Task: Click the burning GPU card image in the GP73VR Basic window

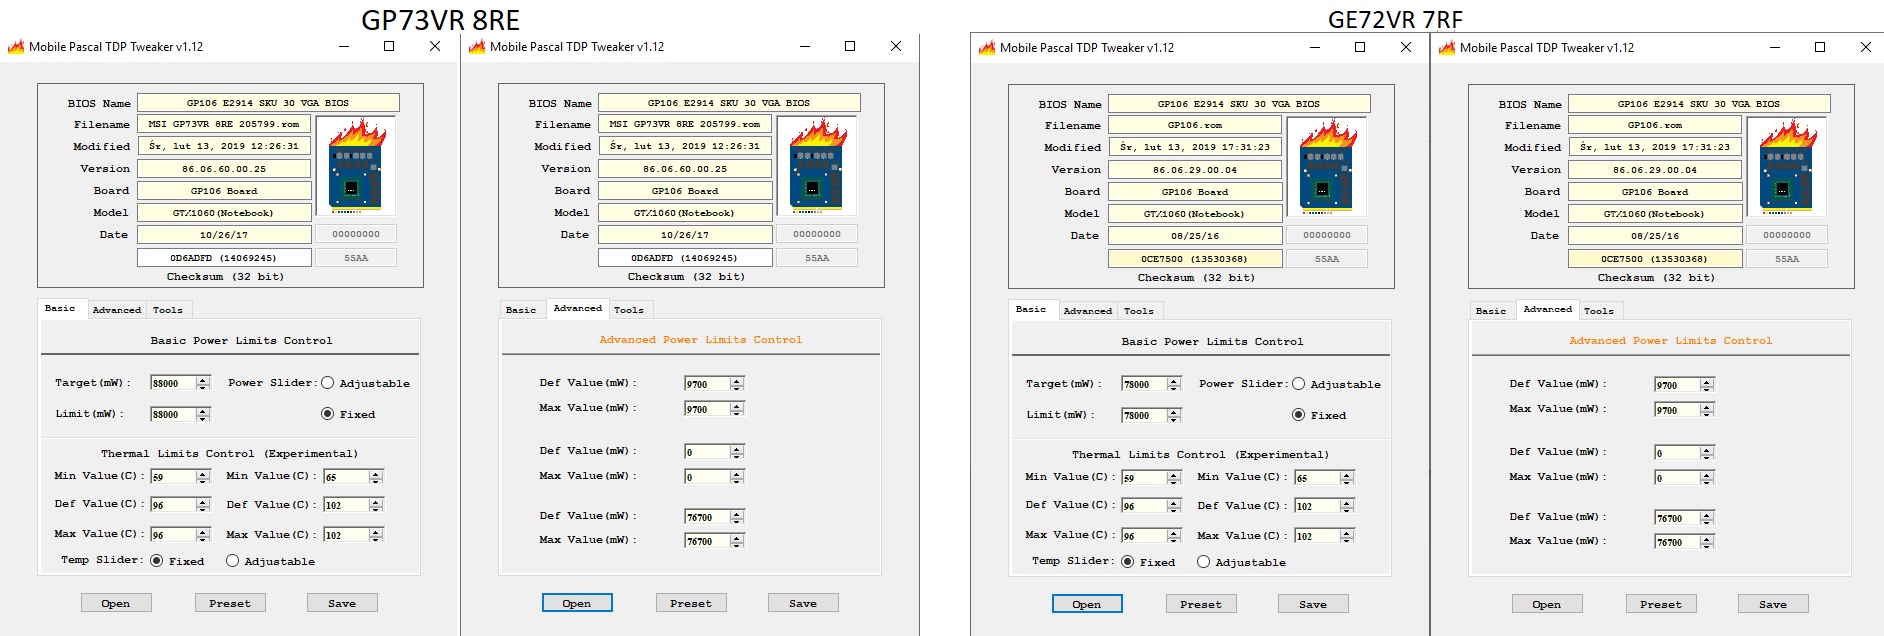Action: [356, 167]
